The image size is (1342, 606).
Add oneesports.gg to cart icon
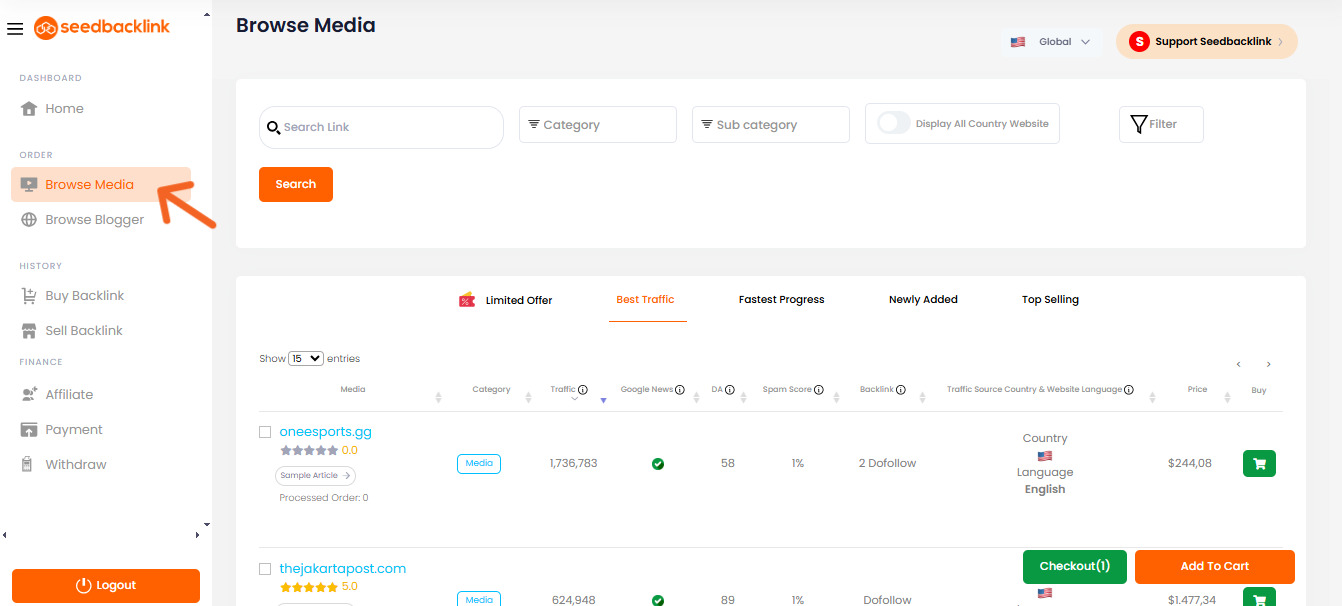tap(1259, 464)
